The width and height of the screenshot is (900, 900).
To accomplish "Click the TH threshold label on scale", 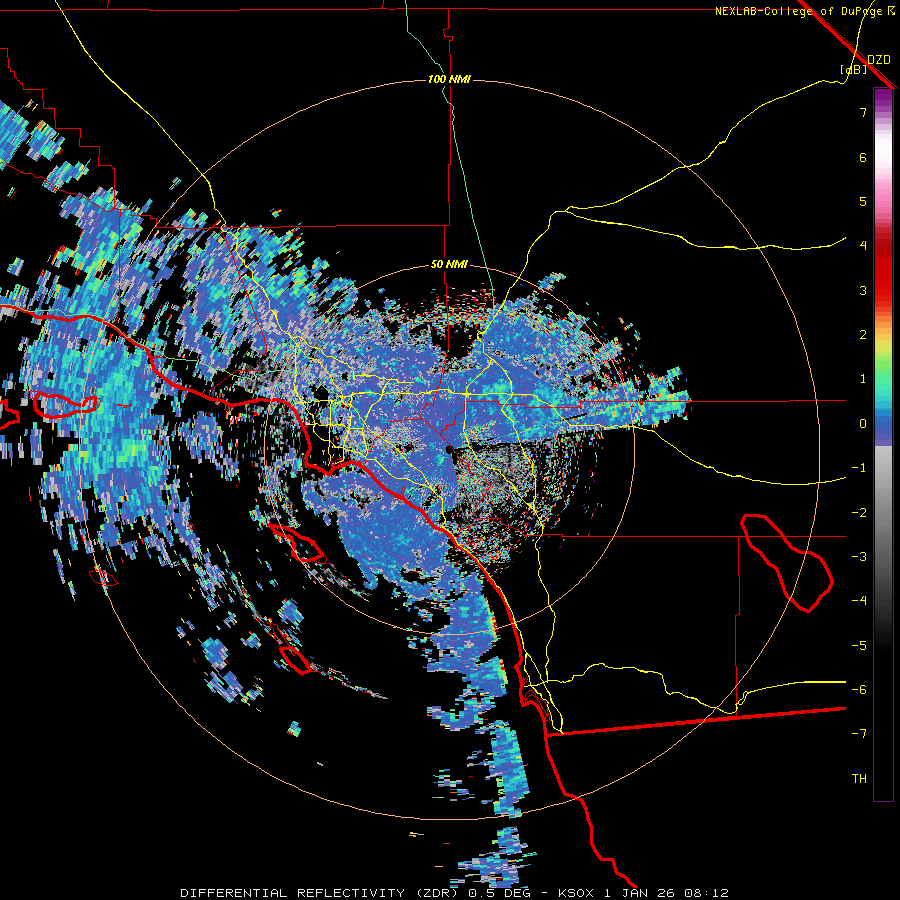I will pyautogui.click(x=859, y=779).
